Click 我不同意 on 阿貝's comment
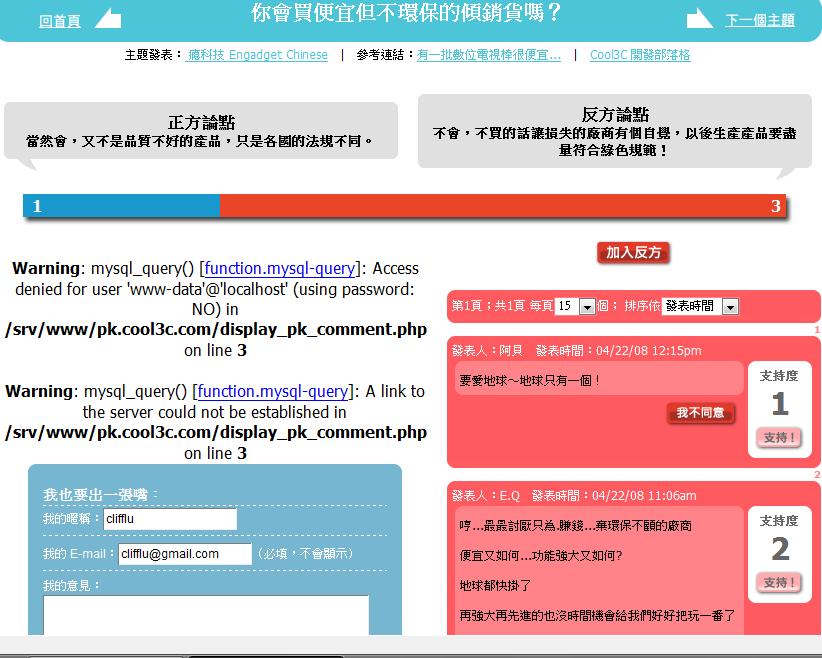 [700, 413]
